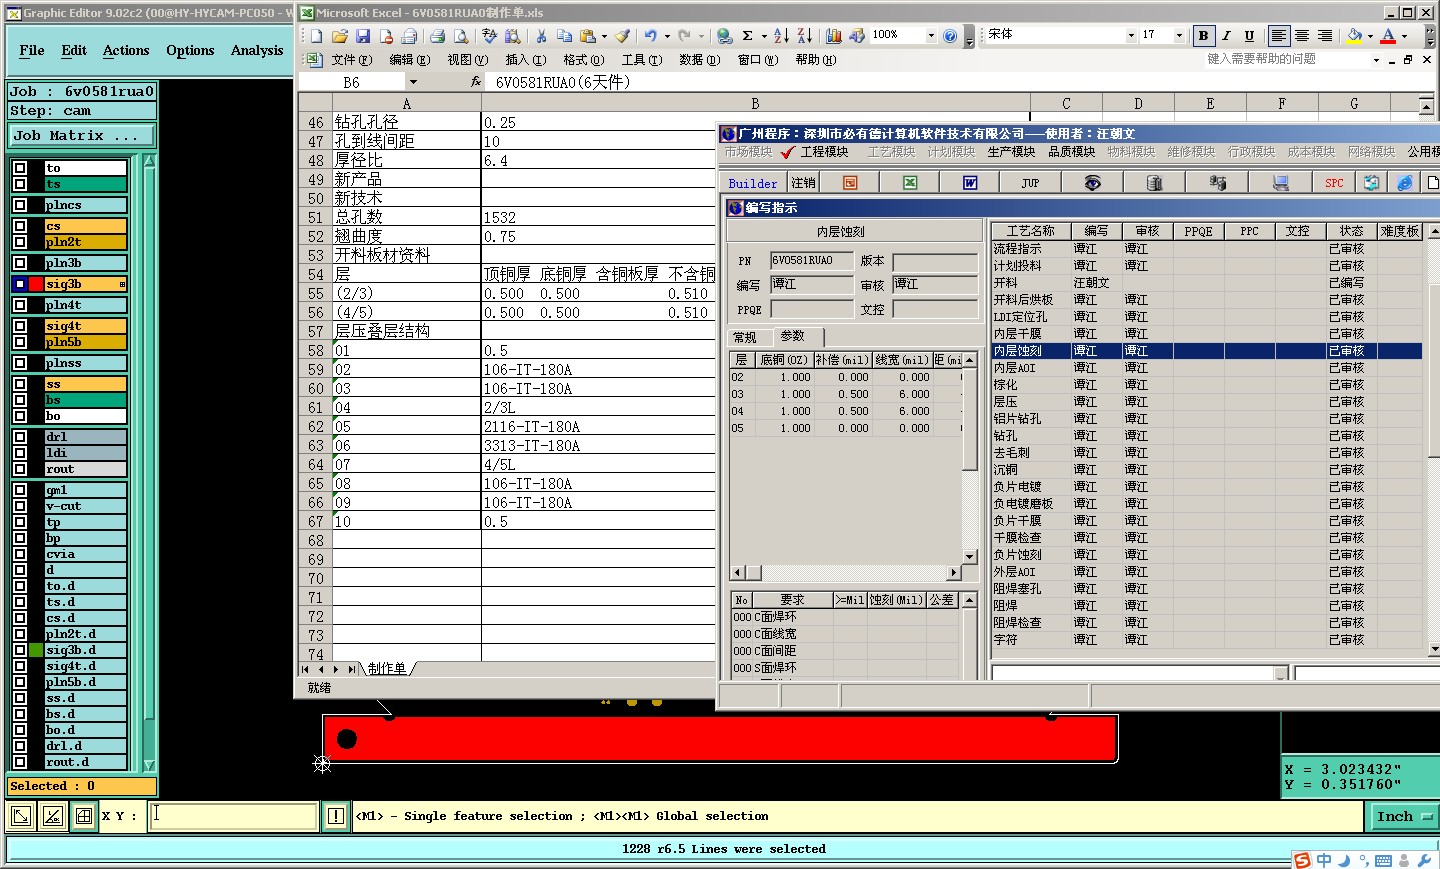Switch to the 制作单 sheet tab
The width and height of the screenshot is (1440, 869).
click(387, 669)
